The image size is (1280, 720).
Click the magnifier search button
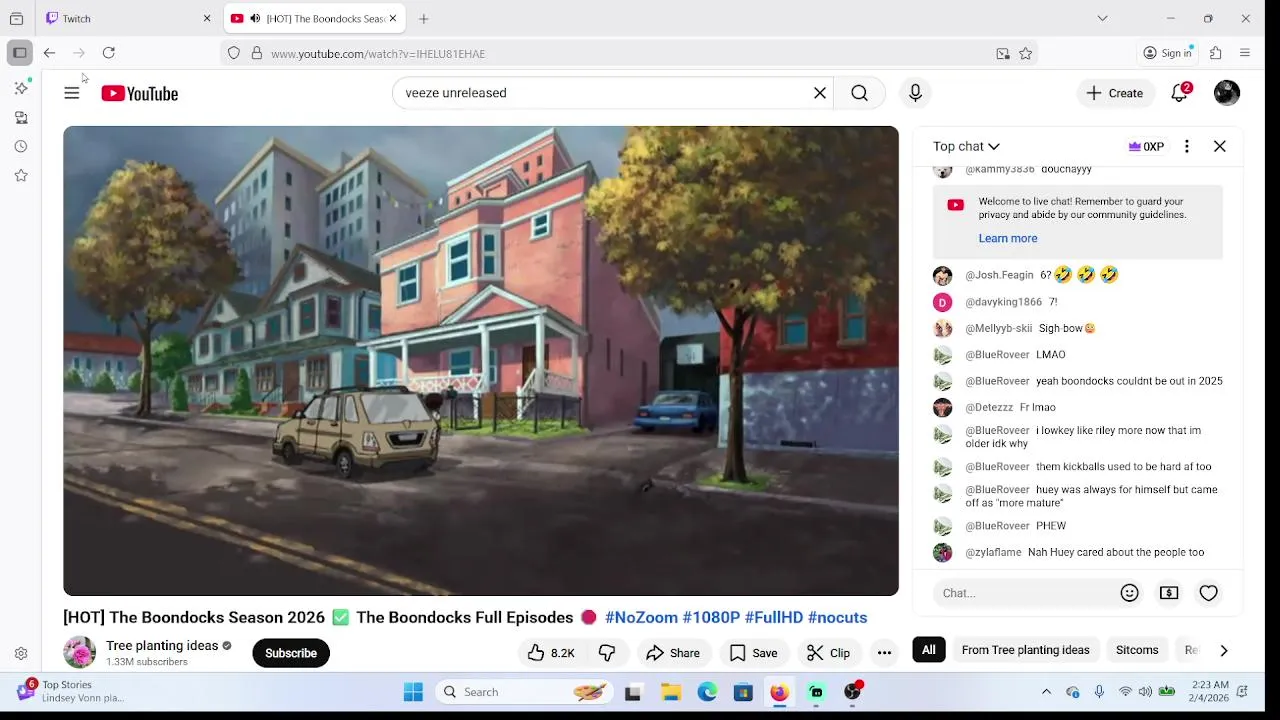pyautogui.click(x=859, y=93)
